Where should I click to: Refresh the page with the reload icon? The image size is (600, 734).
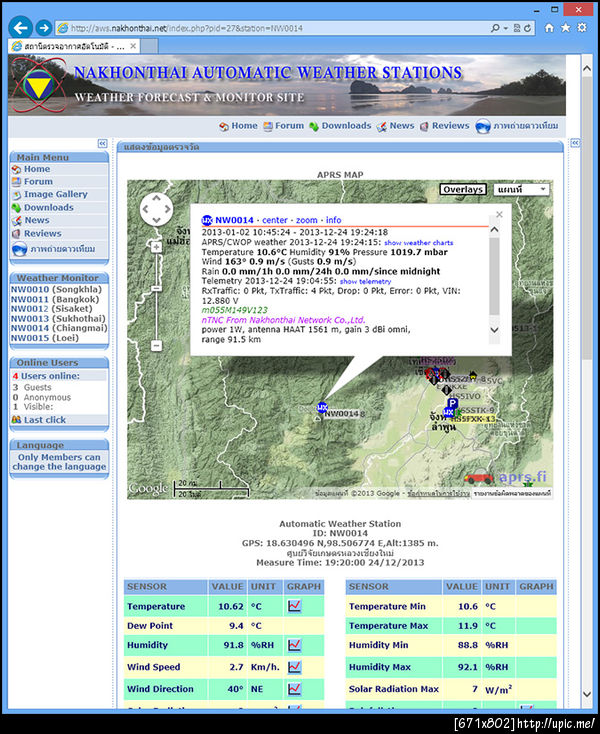(x=527, y=28)
